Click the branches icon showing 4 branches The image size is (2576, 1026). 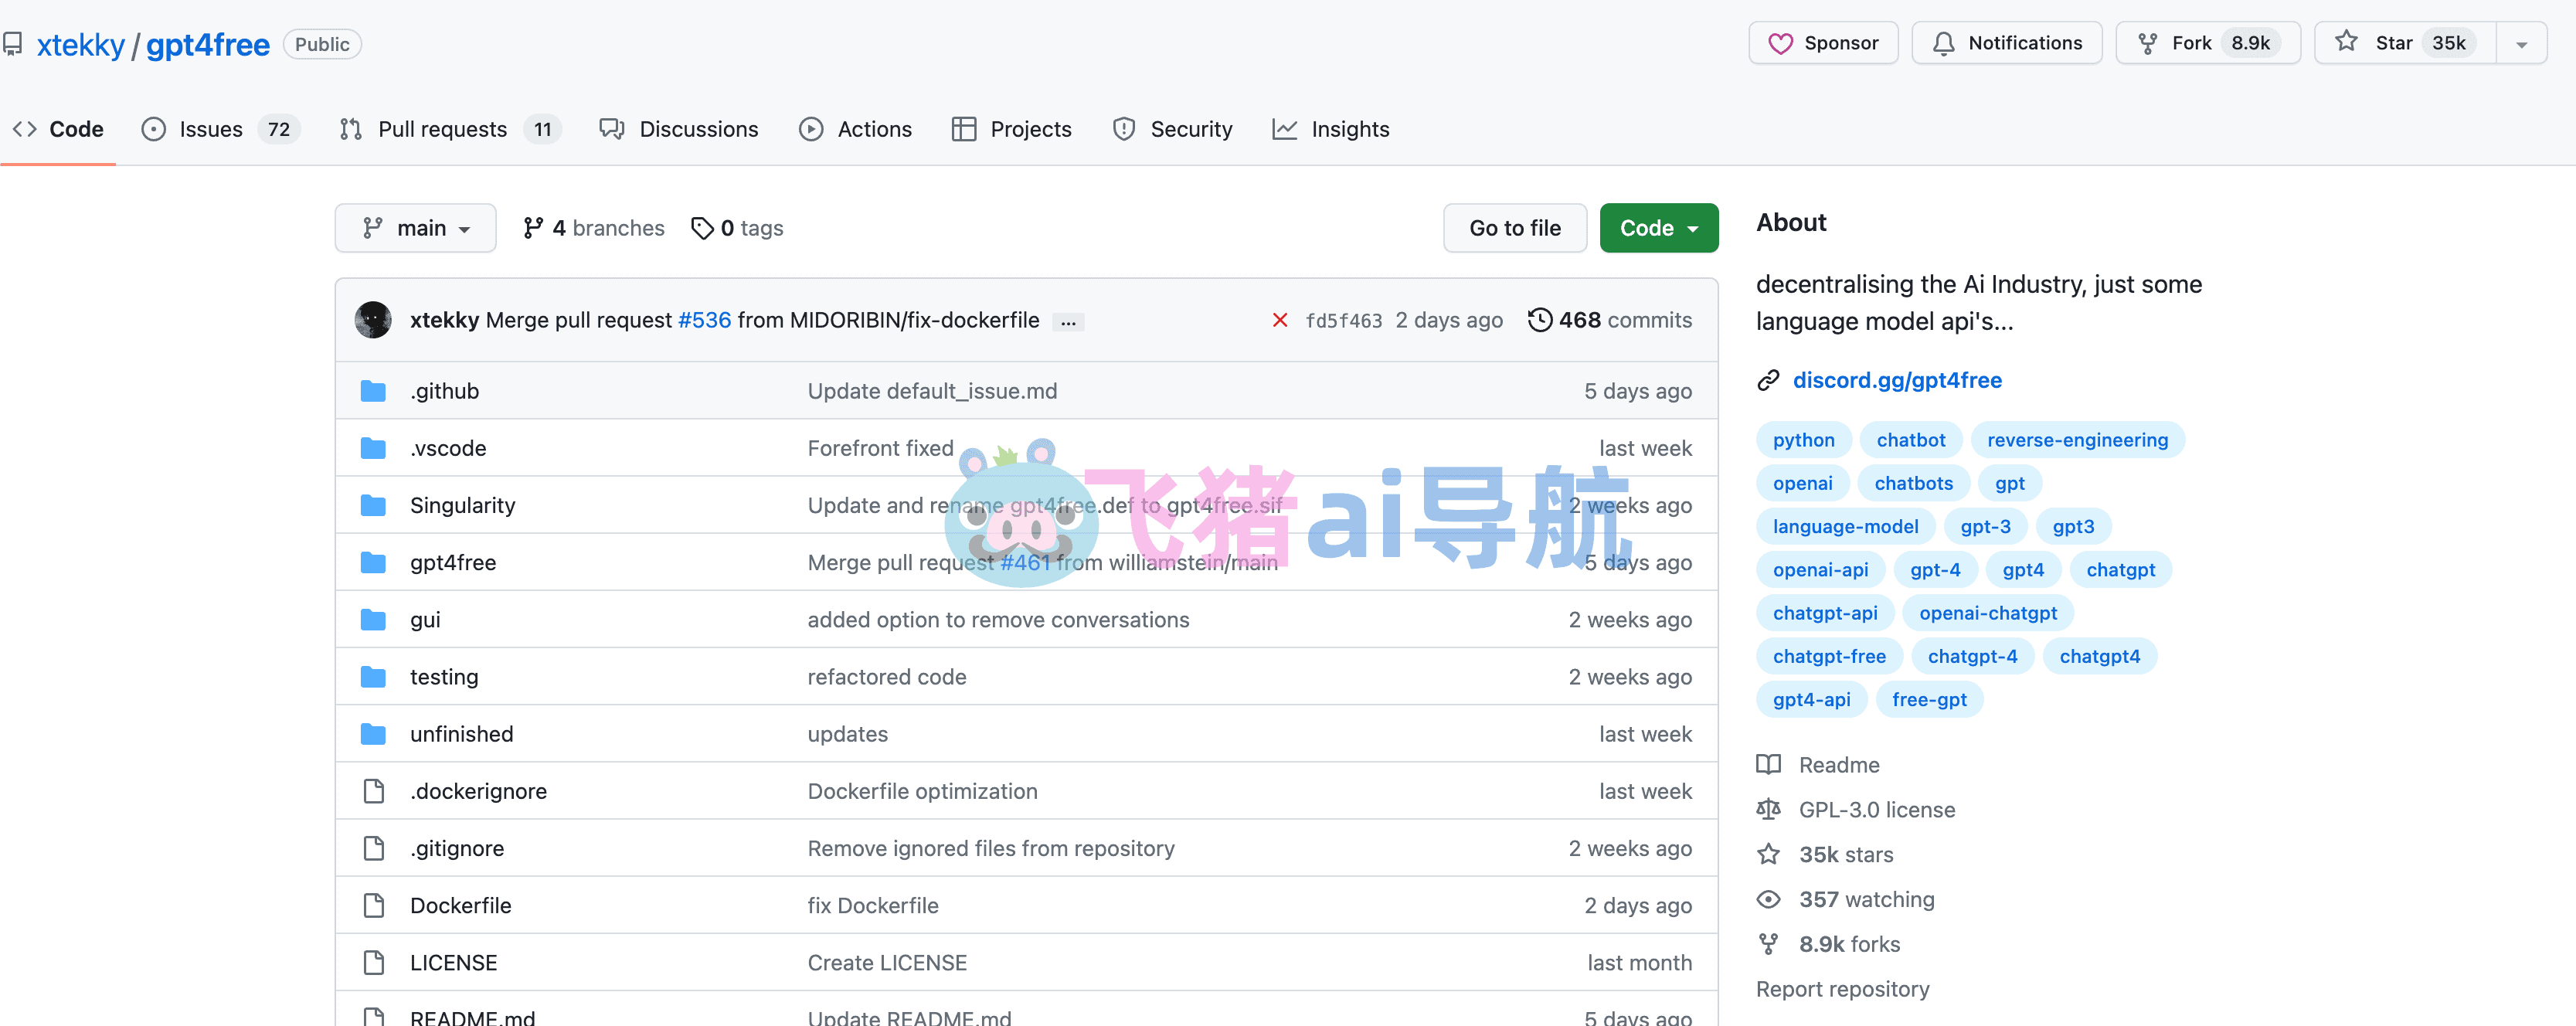533,228
